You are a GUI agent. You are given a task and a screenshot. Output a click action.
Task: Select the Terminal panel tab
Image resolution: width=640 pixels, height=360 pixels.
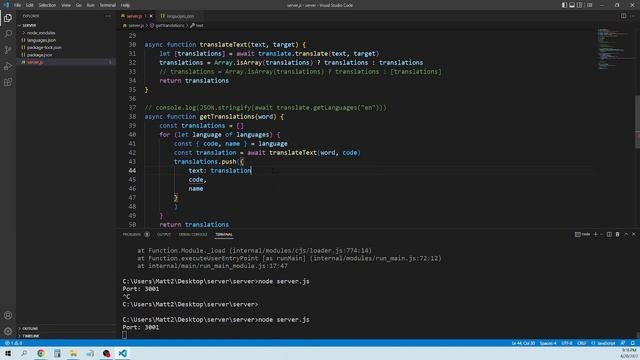224,234
